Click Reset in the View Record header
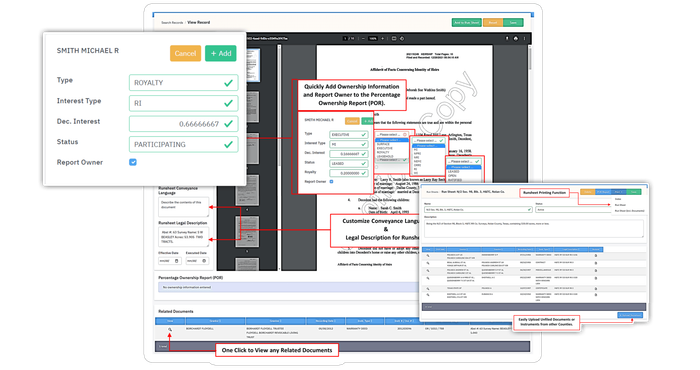This screenshot has height=370, width=700. 493,22
